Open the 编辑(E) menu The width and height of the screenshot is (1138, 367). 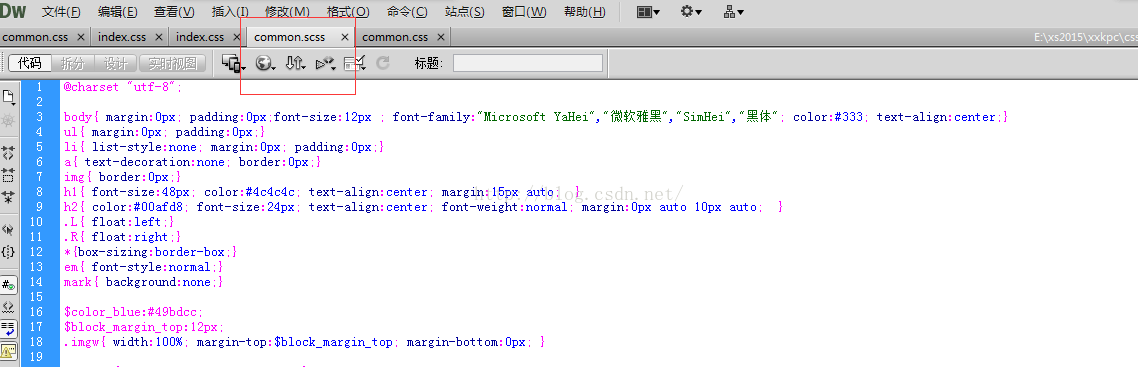[118, 12]
